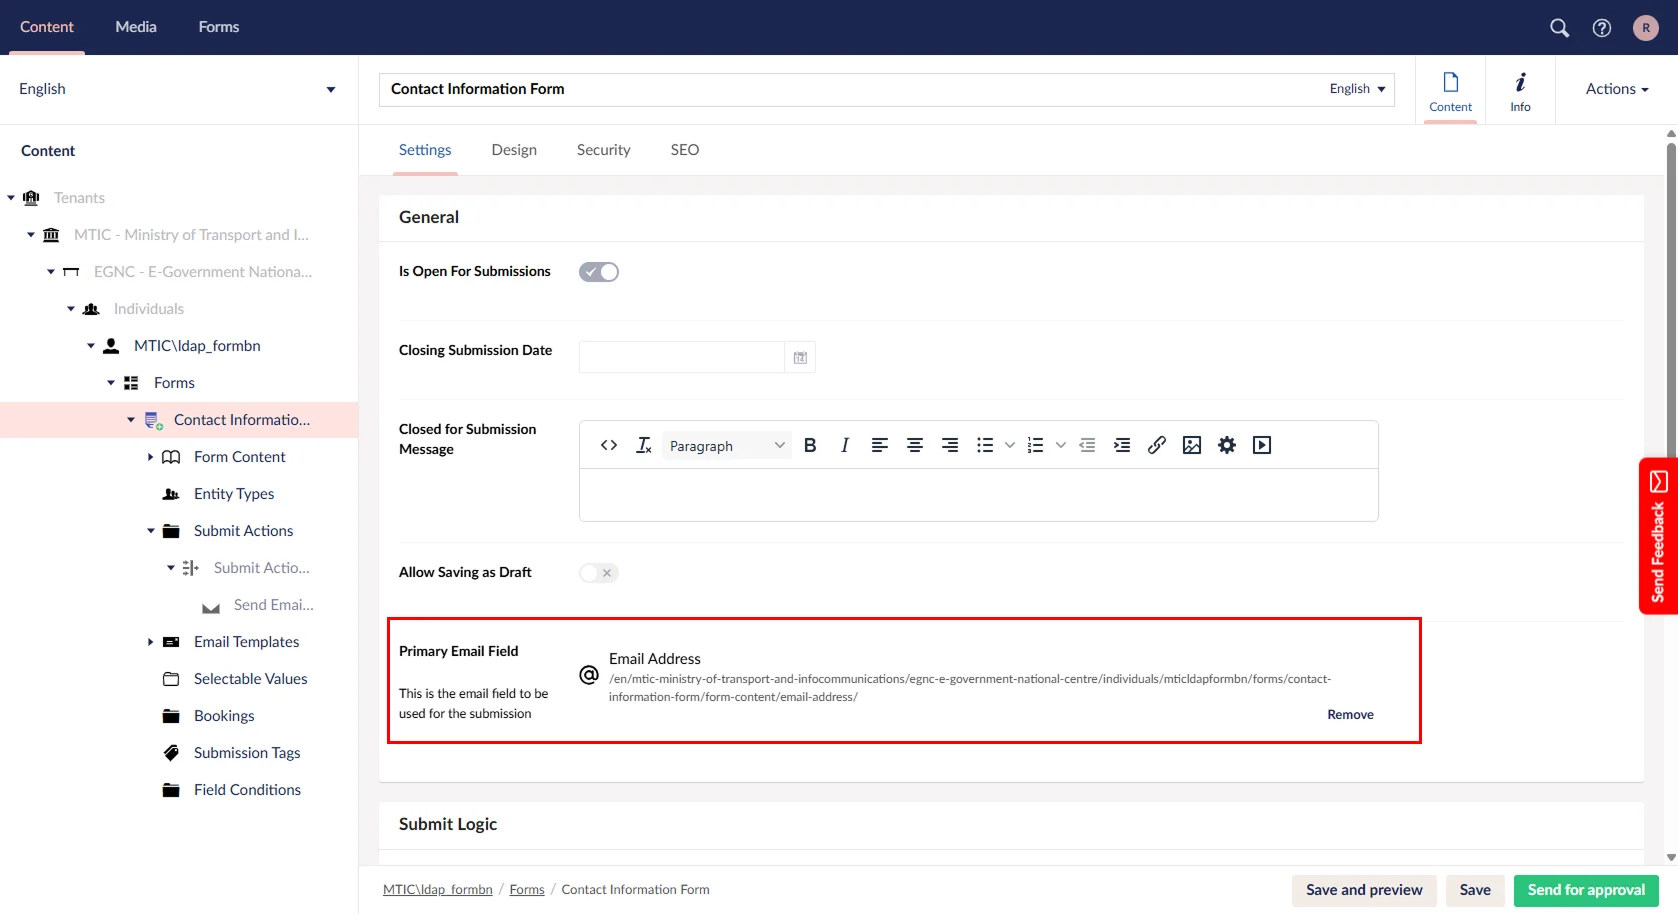1678x914 pixels.
Task: Open the Actions dropdown menu
Action: (1616, 89)
